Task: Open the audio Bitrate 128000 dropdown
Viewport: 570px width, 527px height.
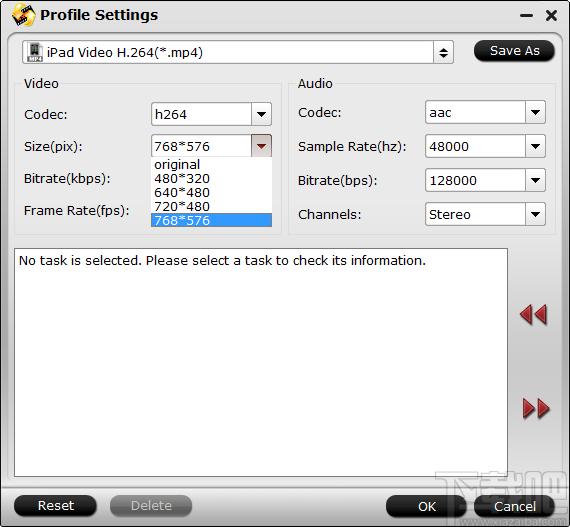Action: coord(535,180)
